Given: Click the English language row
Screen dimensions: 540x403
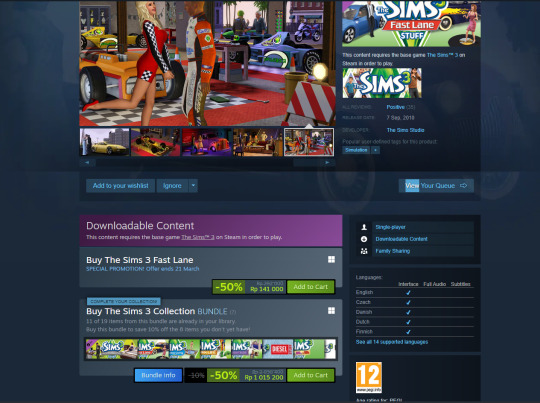Looking at the screenshot, I should point(415,292).
